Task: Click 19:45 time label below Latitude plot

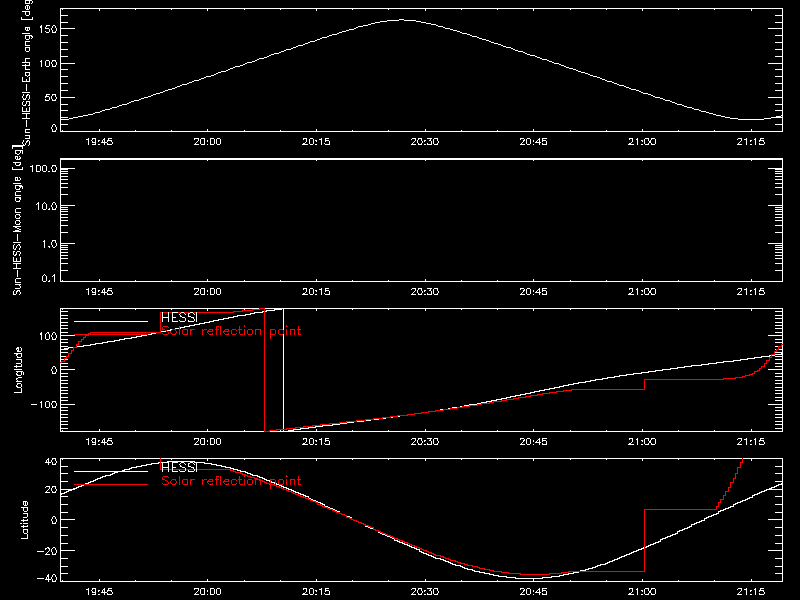Action: (x=99, y=592)
